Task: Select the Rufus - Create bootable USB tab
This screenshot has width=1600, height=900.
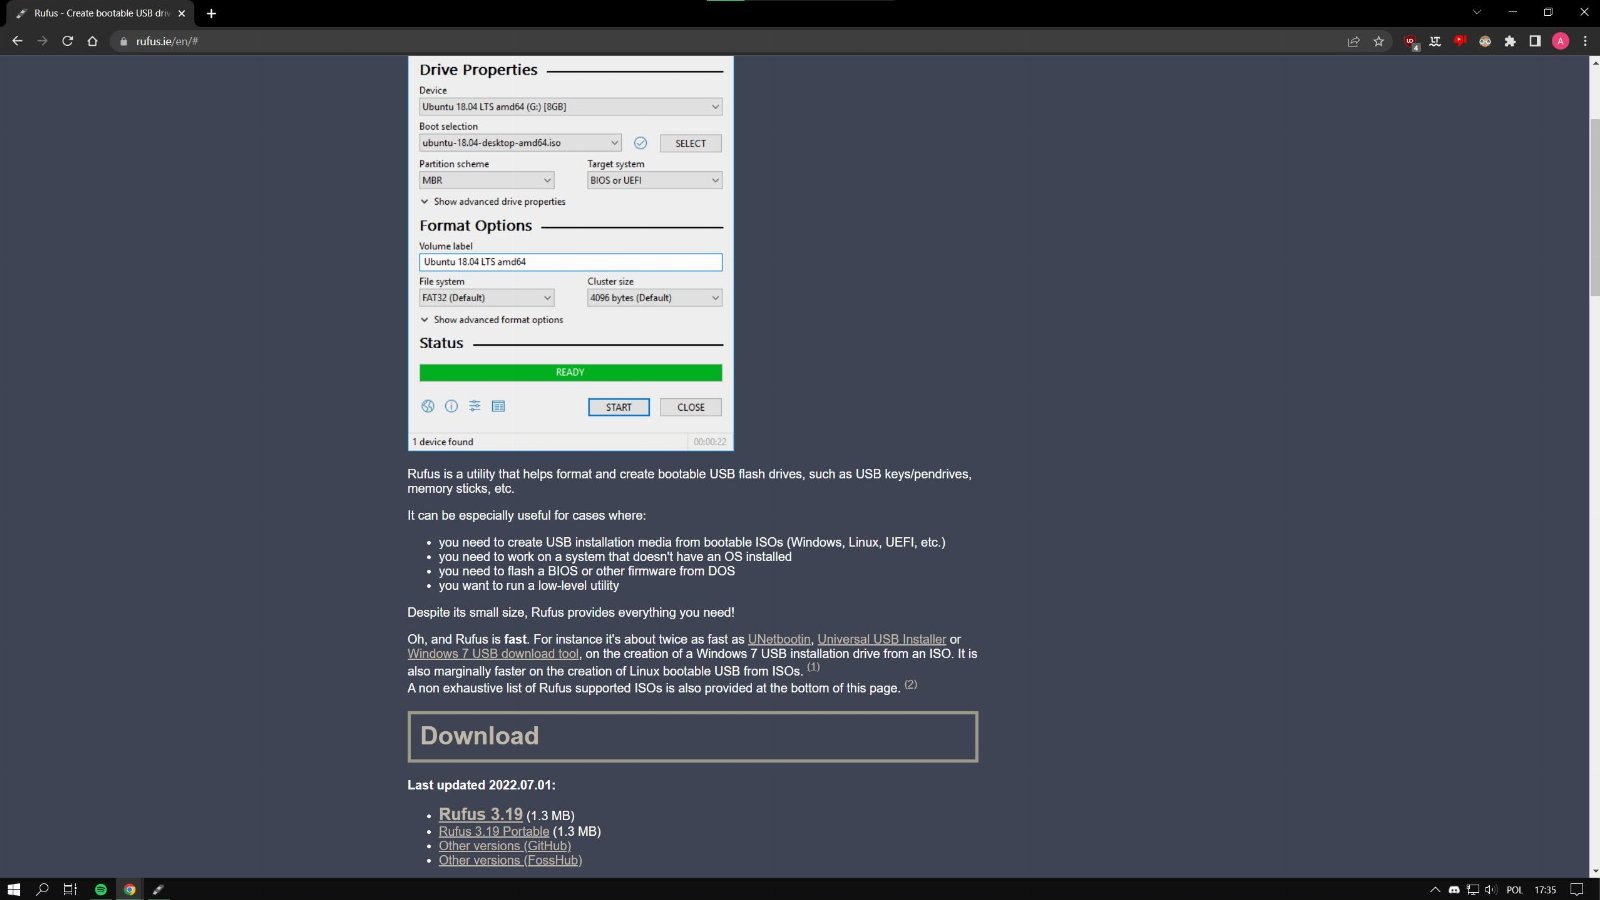Action: [x=100, y=13]
